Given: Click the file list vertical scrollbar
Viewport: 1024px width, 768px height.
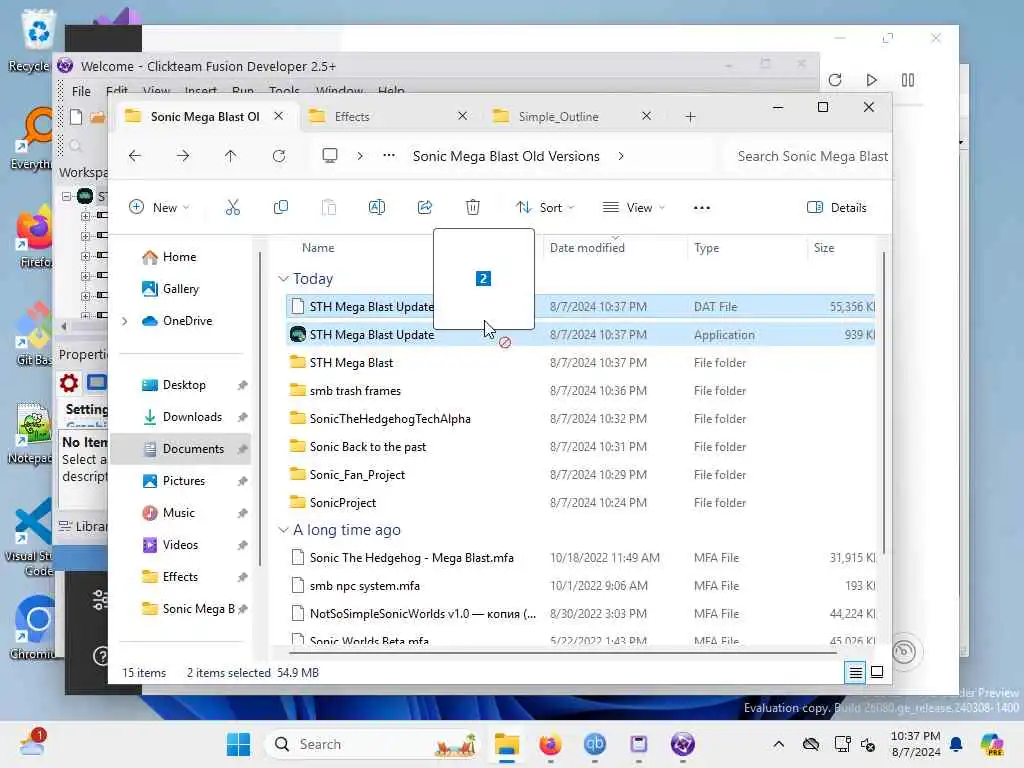Looking at the screenshot, I should coord(884,405).
